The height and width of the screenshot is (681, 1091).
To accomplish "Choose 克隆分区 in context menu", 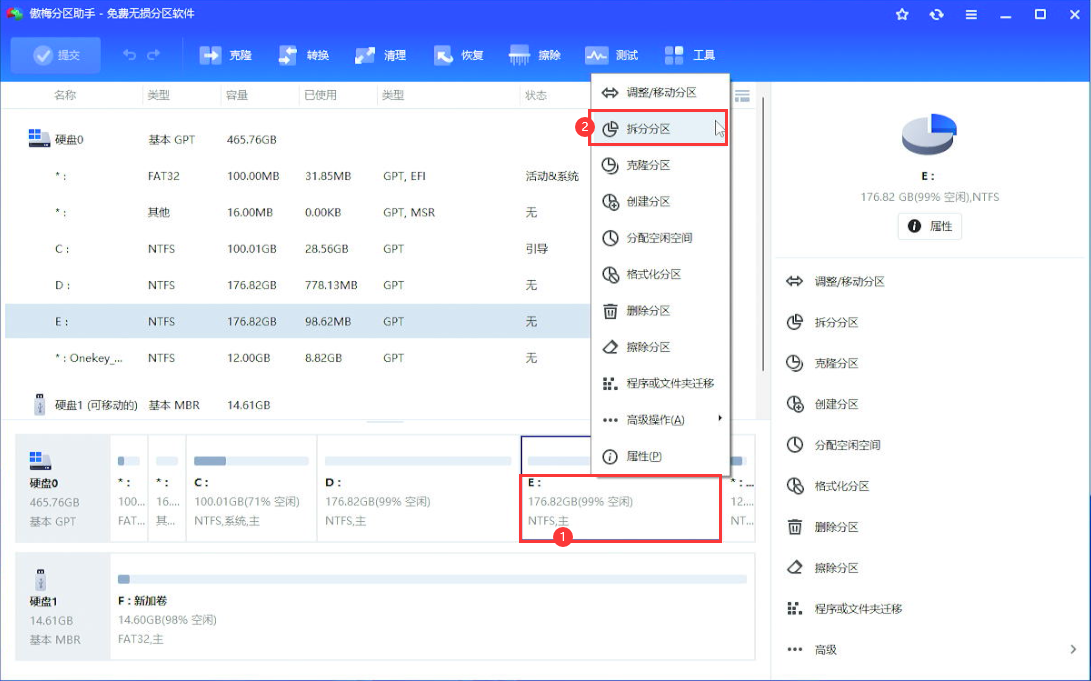I will tap(660, 165).
